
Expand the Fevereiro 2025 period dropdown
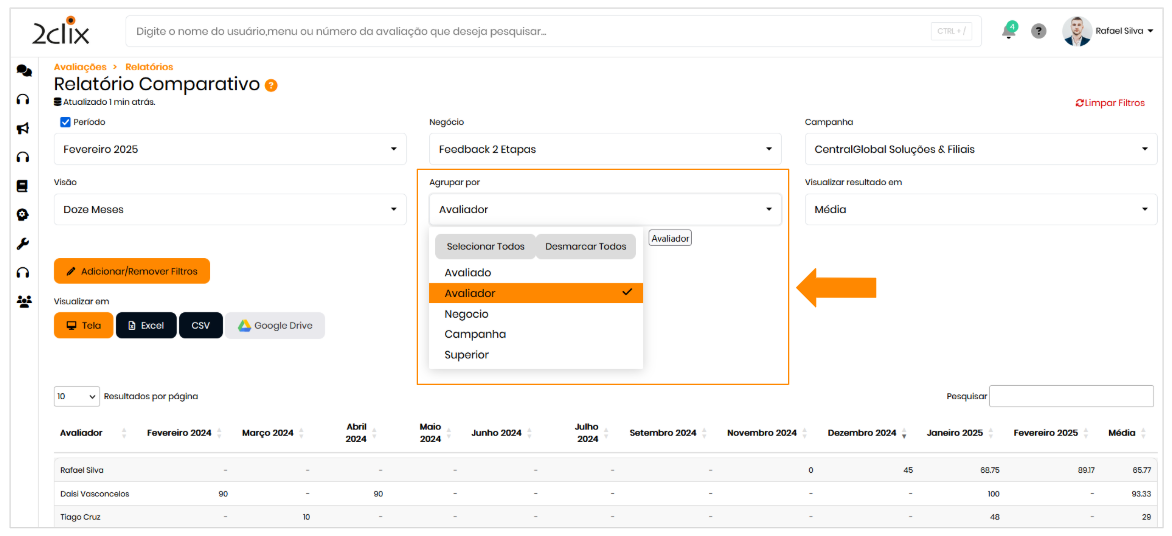(230, 149)
